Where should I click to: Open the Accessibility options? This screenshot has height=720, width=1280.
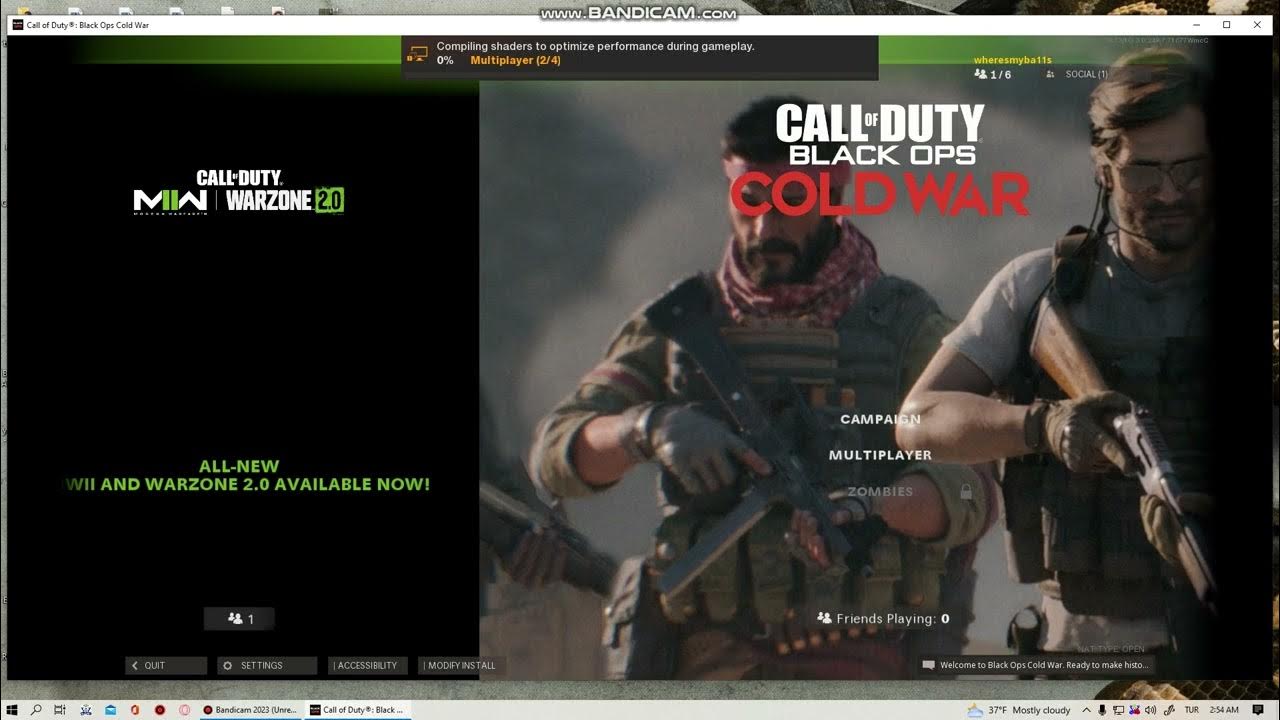pyautogui.click(x=367, y=665)
